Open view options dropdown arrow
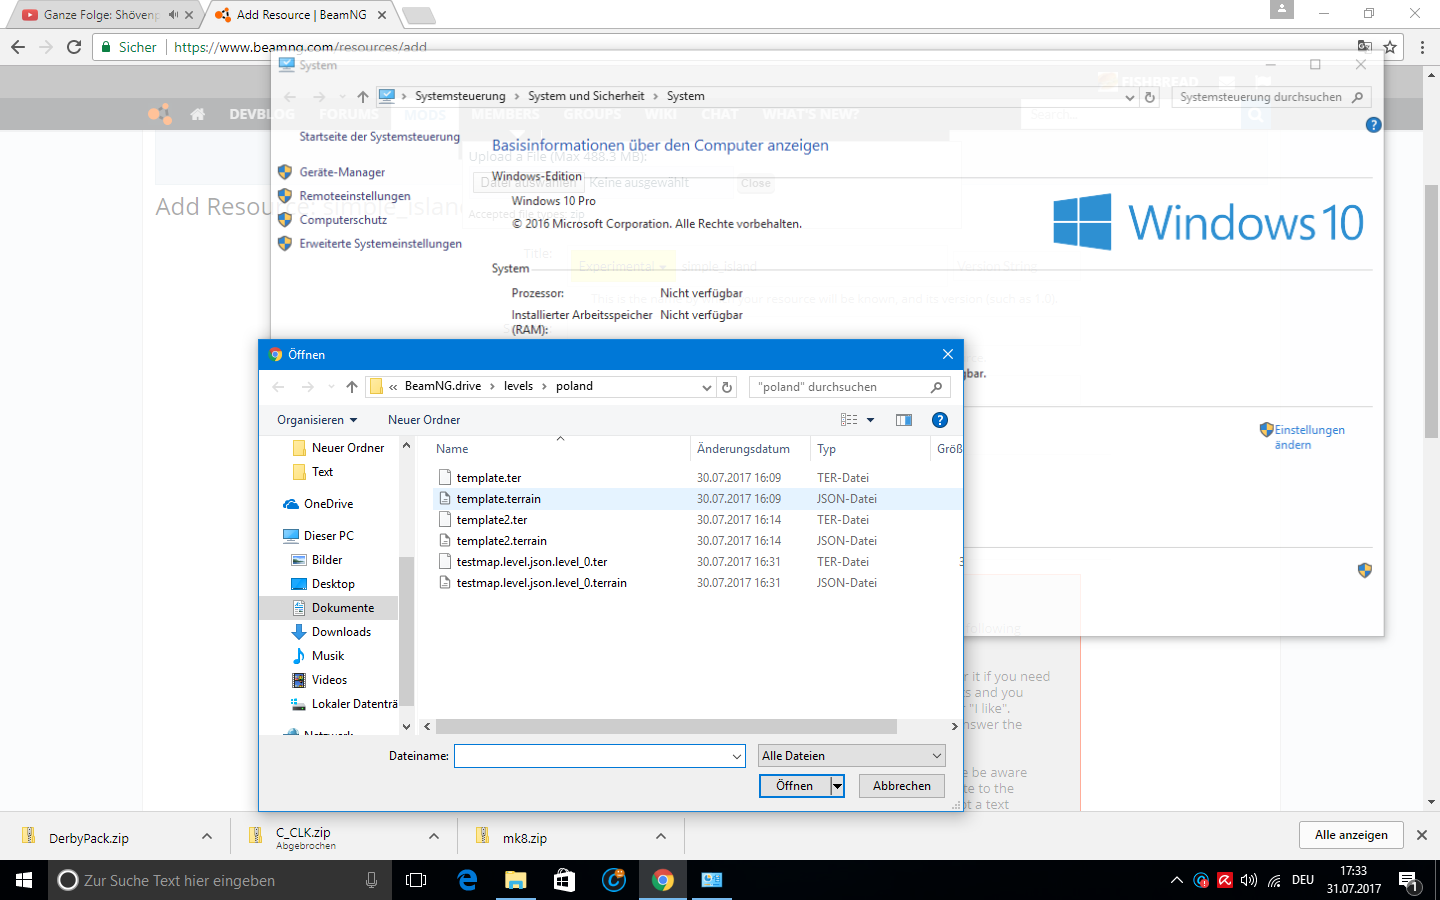 pyautogui.click(x=870, y=420)
